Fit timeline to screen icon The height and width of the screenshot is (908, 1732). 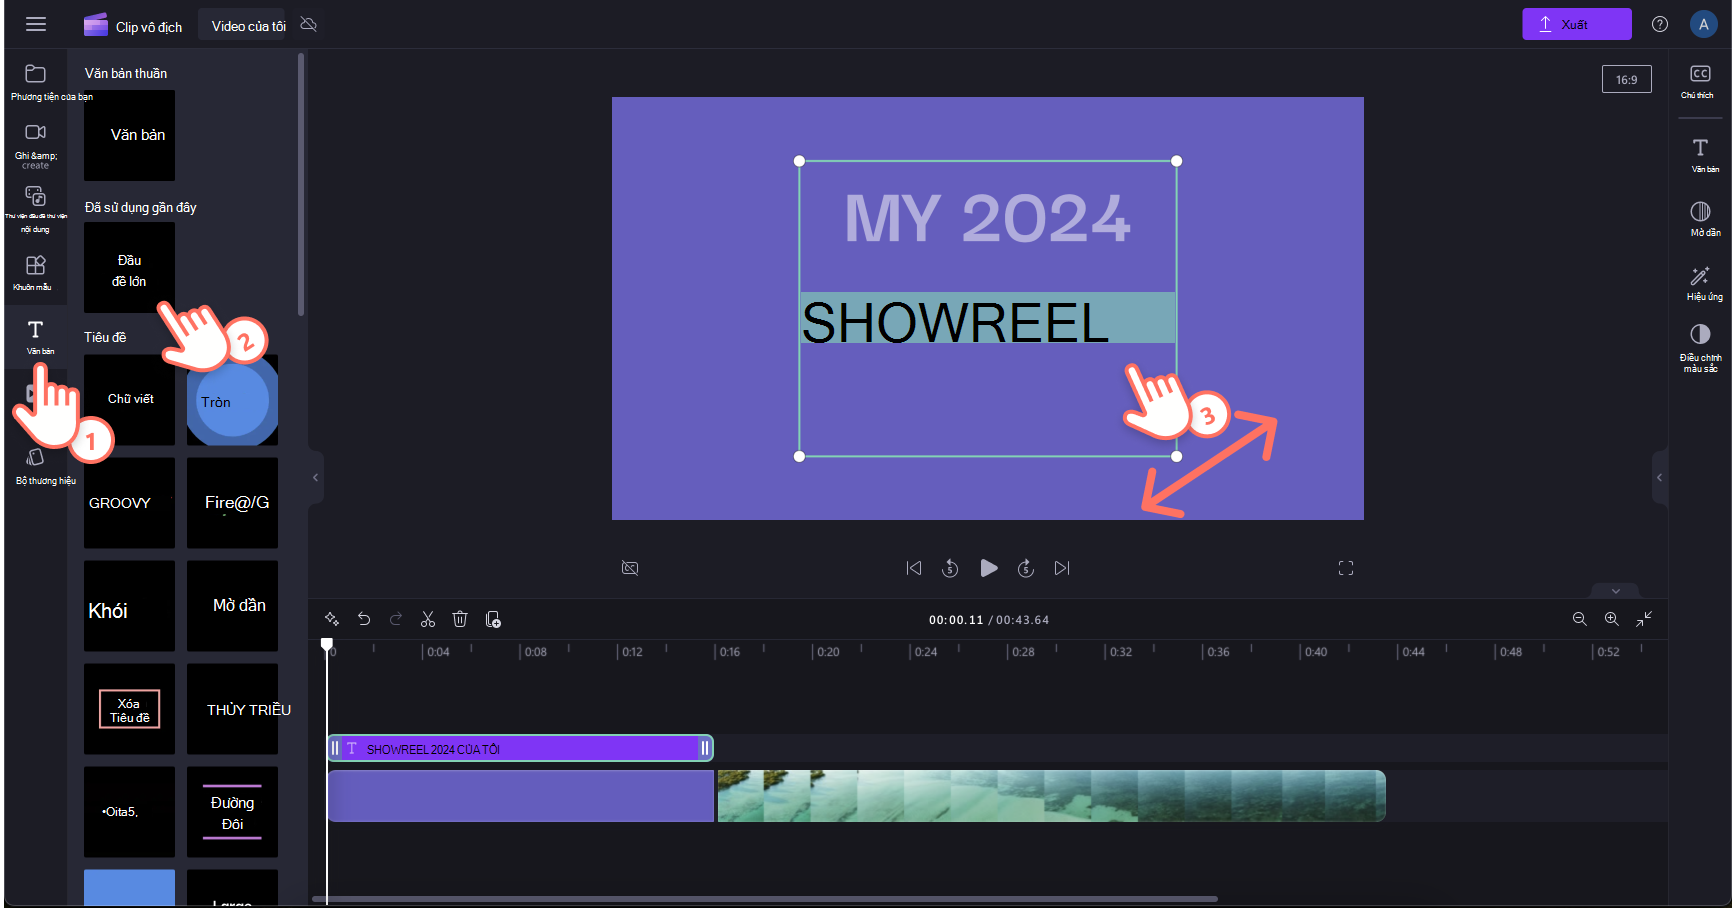pyautogui.click(x=1644, y=619)
